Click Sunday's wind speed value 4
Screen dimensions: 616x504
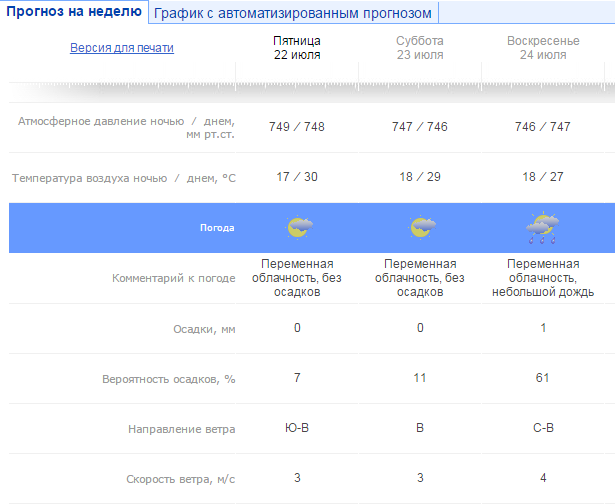point(543,477)
